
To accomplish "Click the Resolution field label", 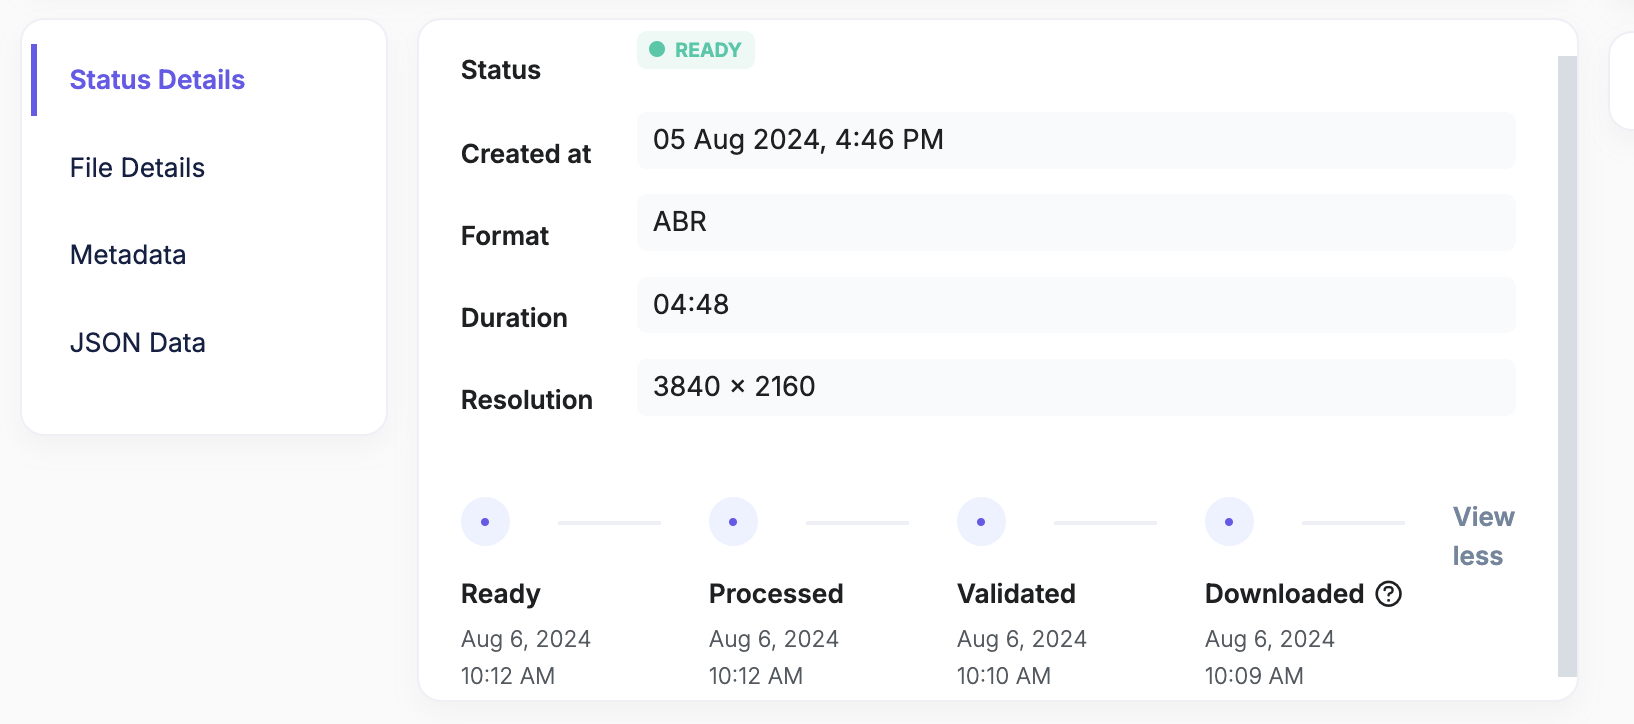I will tap(526, 400).
